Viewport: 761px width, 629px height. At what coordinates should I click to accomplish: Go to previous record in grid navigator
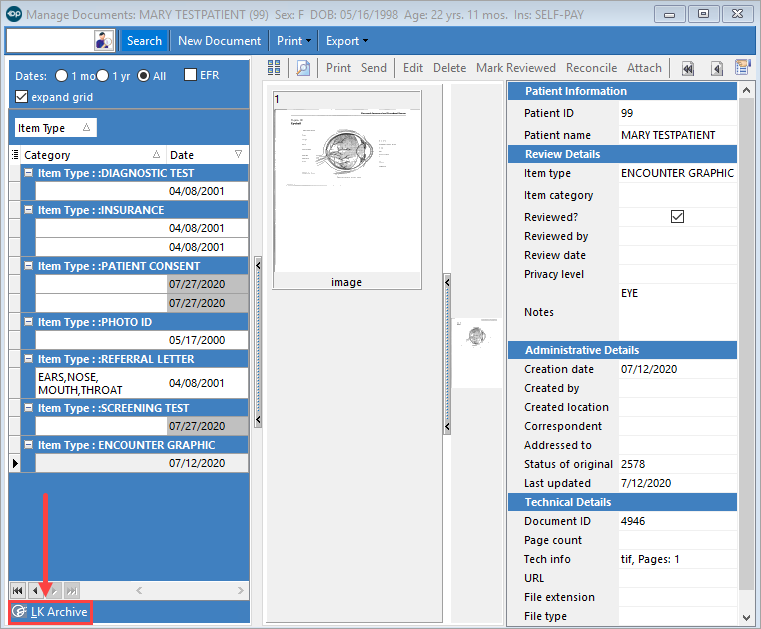coord(35,591)
